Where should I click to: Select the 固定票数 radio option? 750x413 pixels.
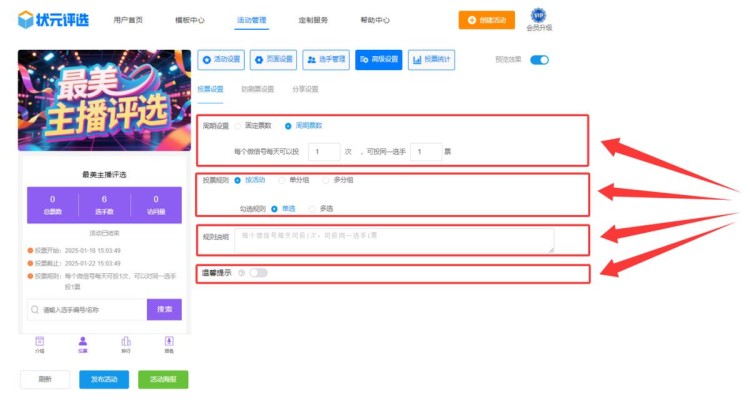pos(237,126)
